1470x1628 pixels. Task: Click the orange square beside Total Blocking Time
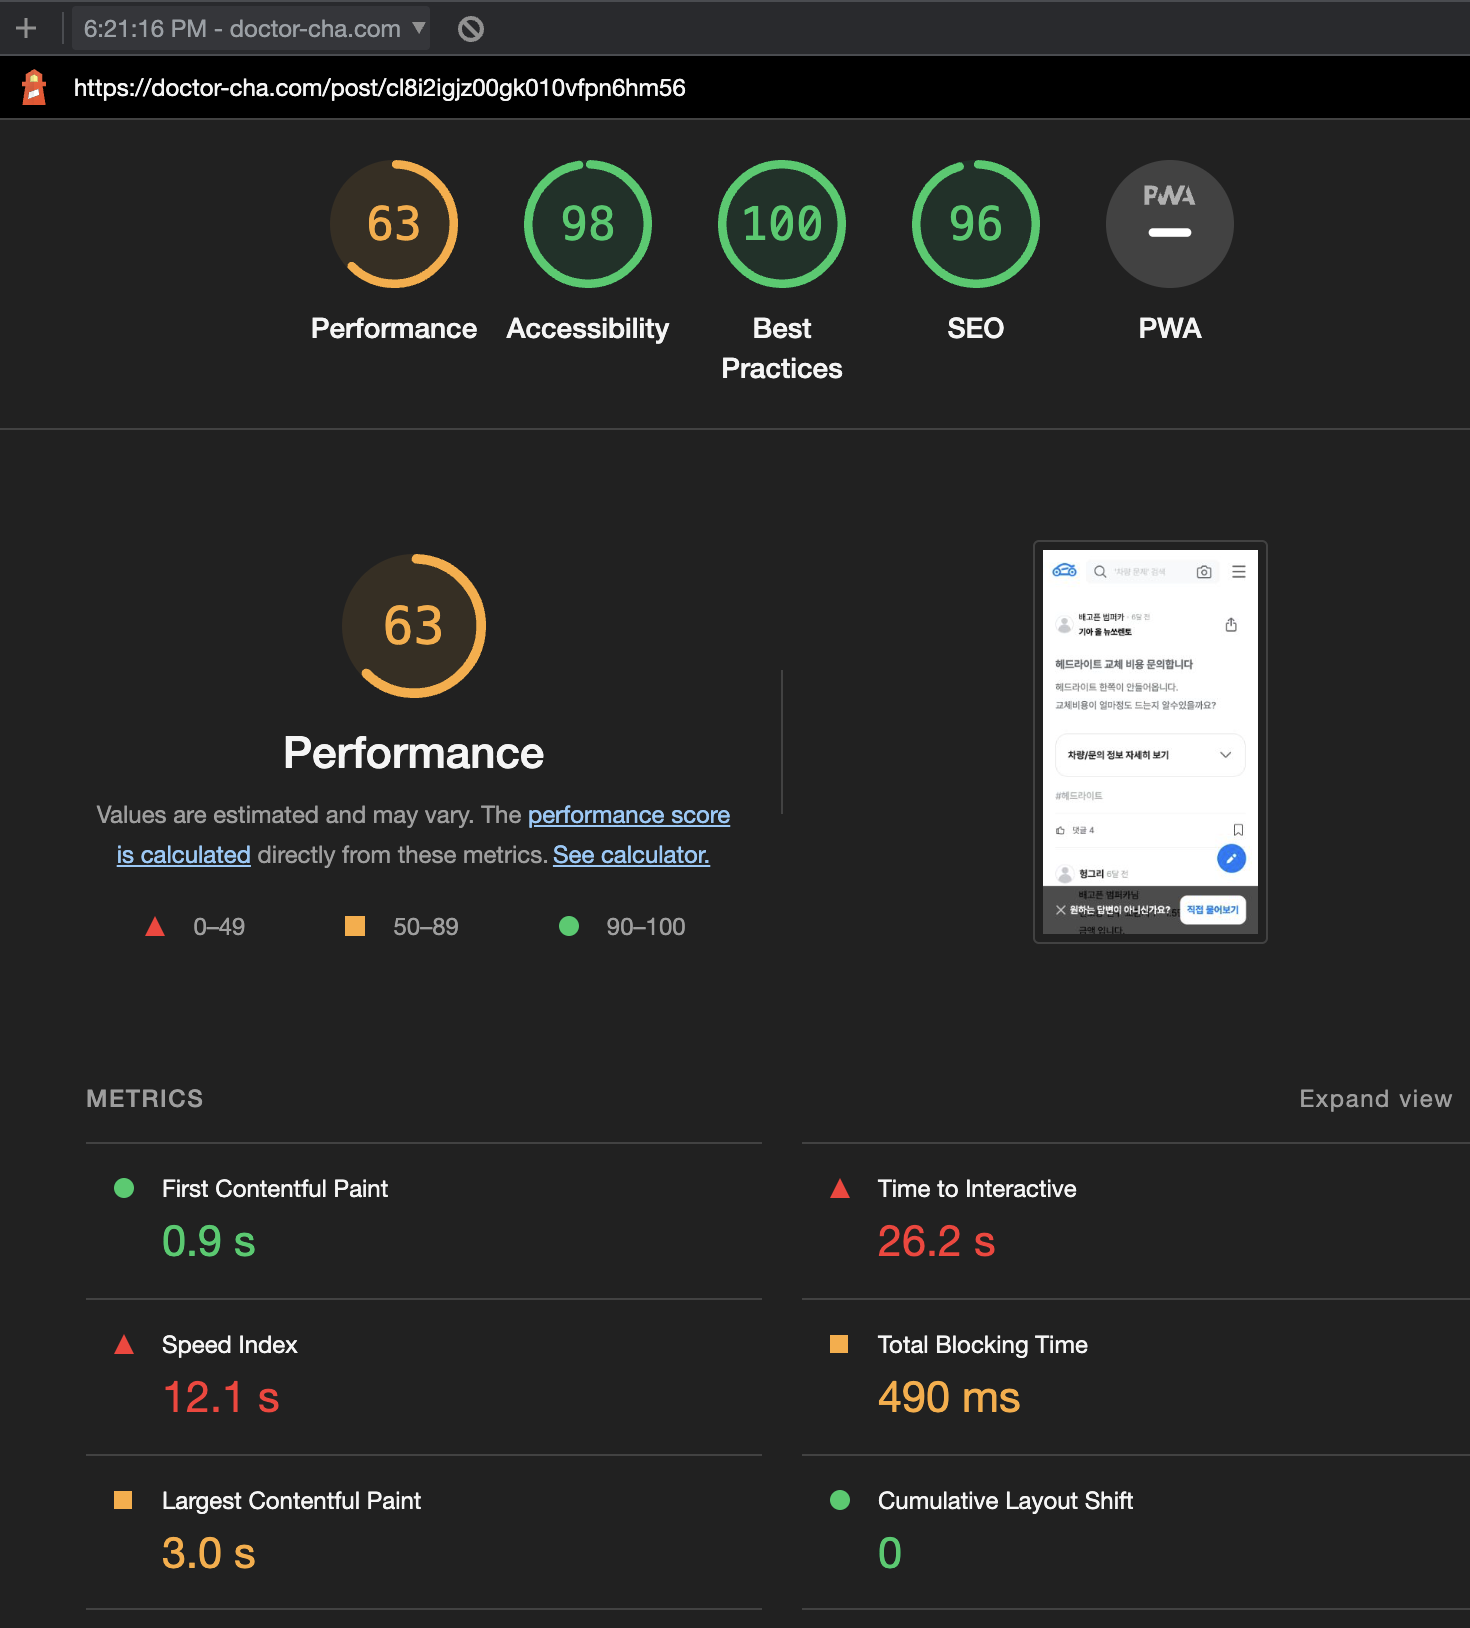tap(839, 1344)
